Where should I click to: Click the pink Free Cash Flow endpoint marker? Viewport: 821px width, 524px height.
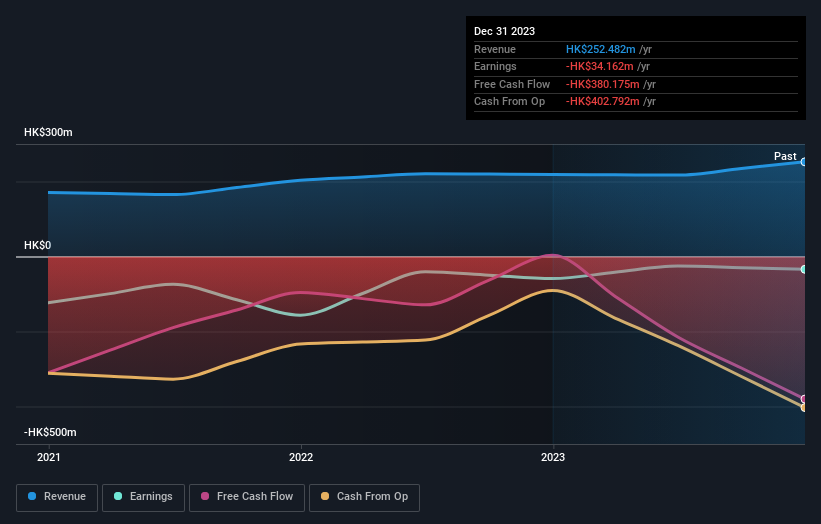tap(804, 399)
